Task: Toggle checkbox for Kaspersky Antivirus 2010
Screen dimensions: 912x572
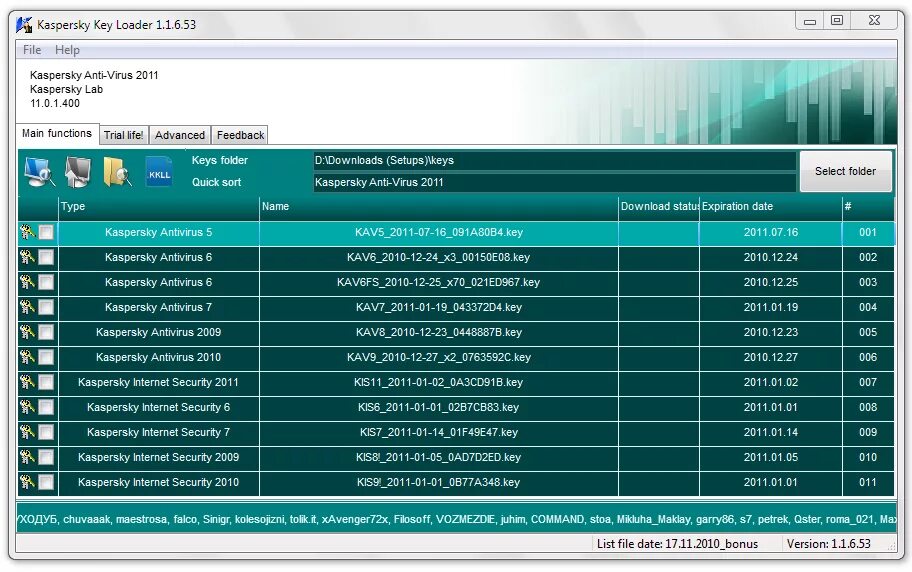Action: tap(46, 357)
